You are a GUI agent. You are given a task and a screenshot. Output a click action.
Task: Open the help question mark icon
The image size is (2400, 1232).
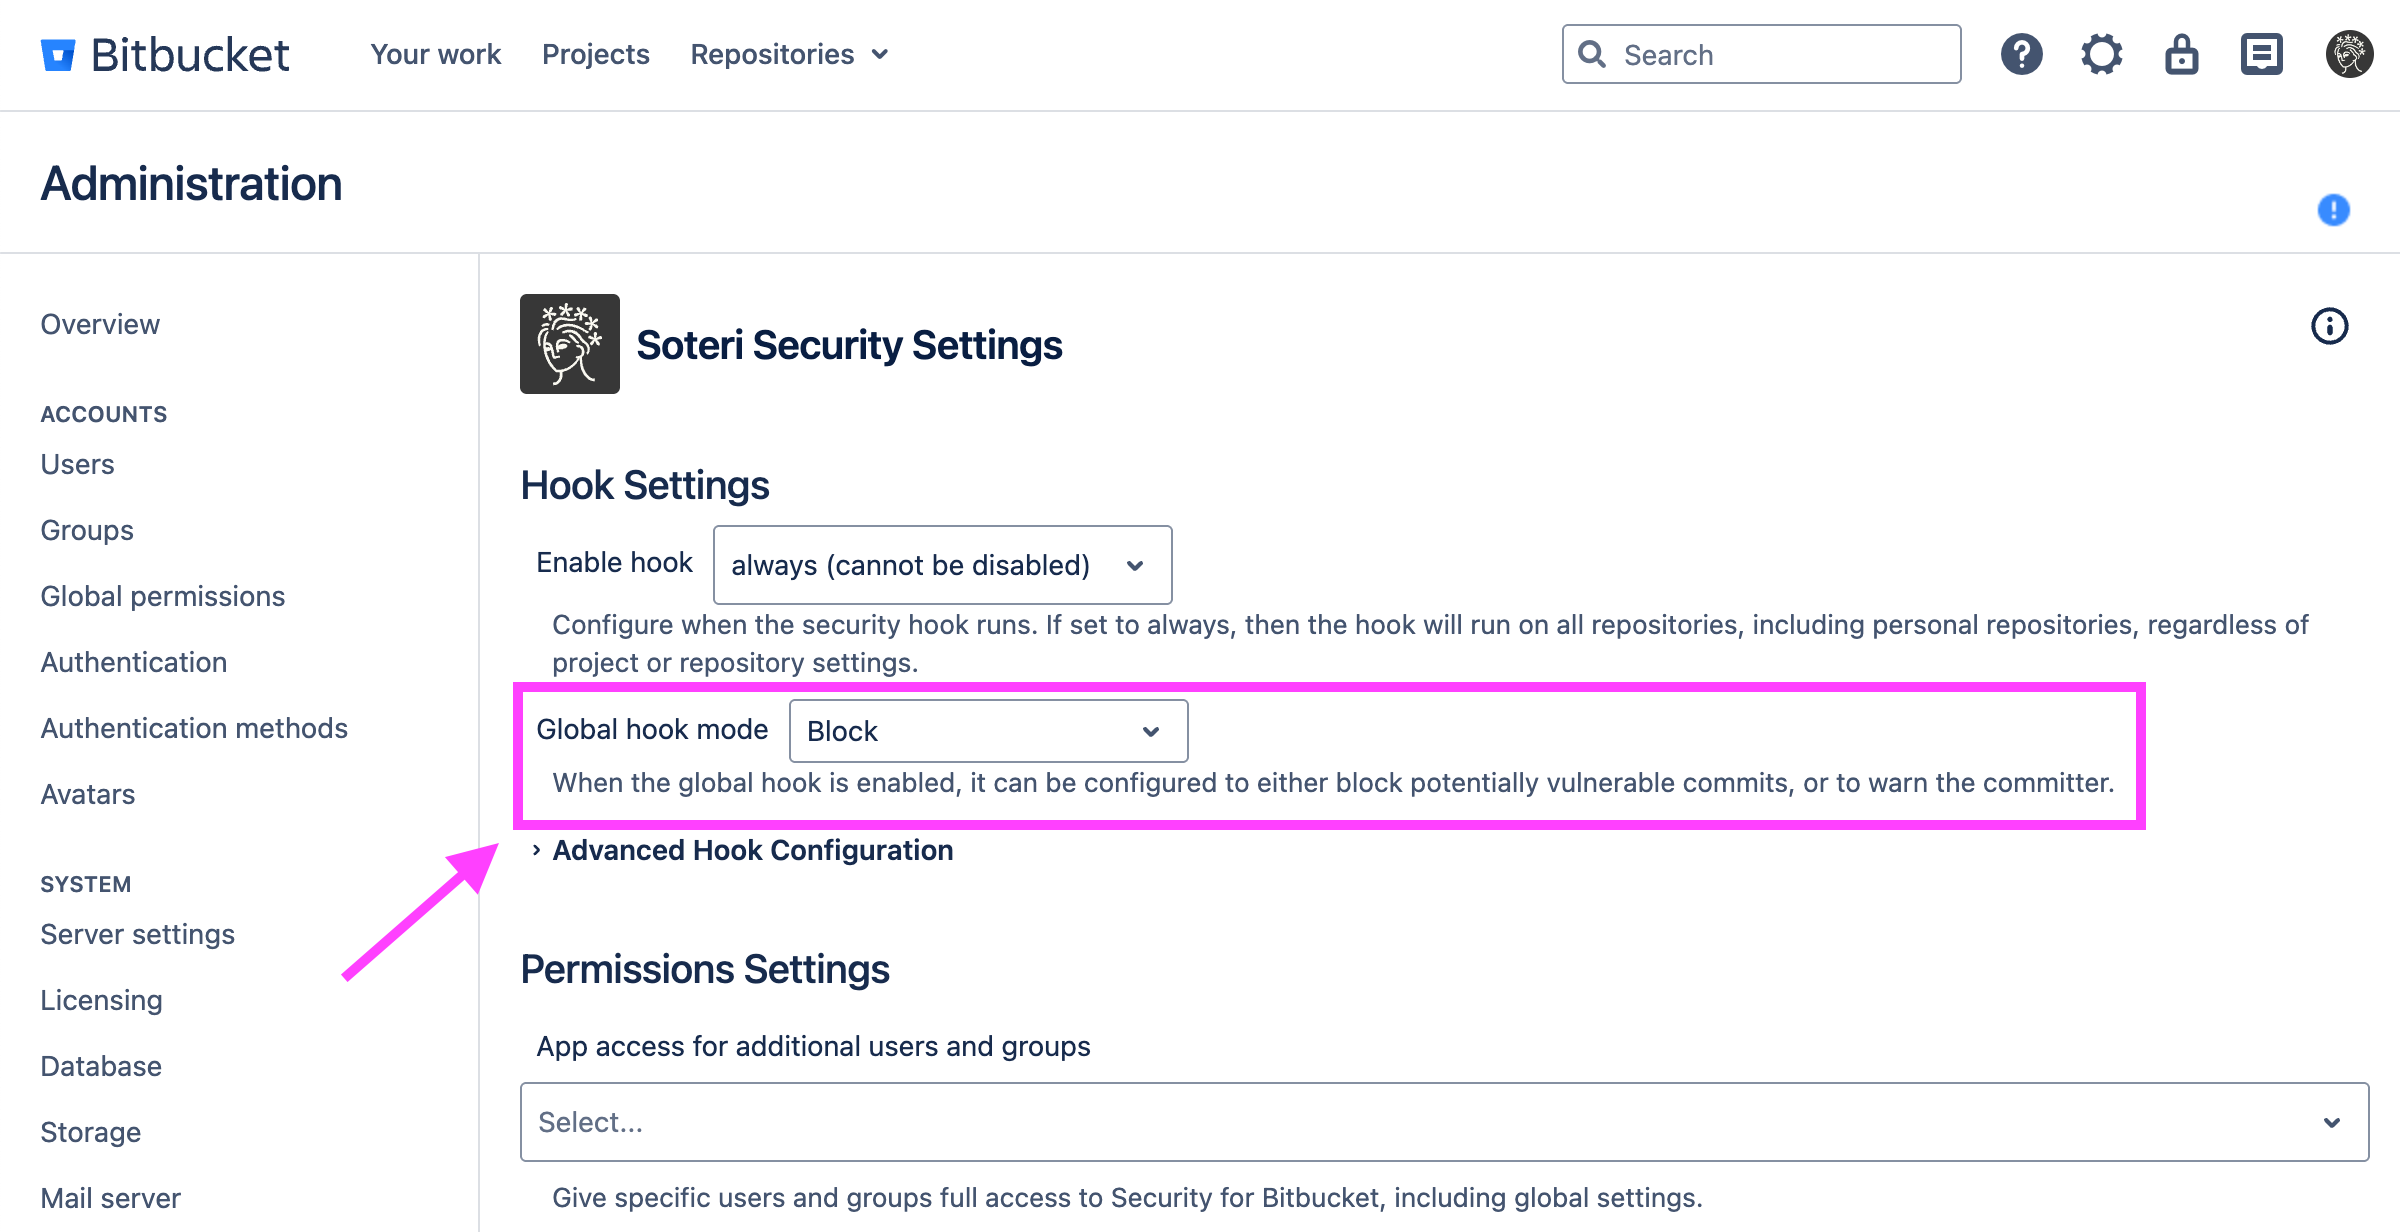[2021, 54]
